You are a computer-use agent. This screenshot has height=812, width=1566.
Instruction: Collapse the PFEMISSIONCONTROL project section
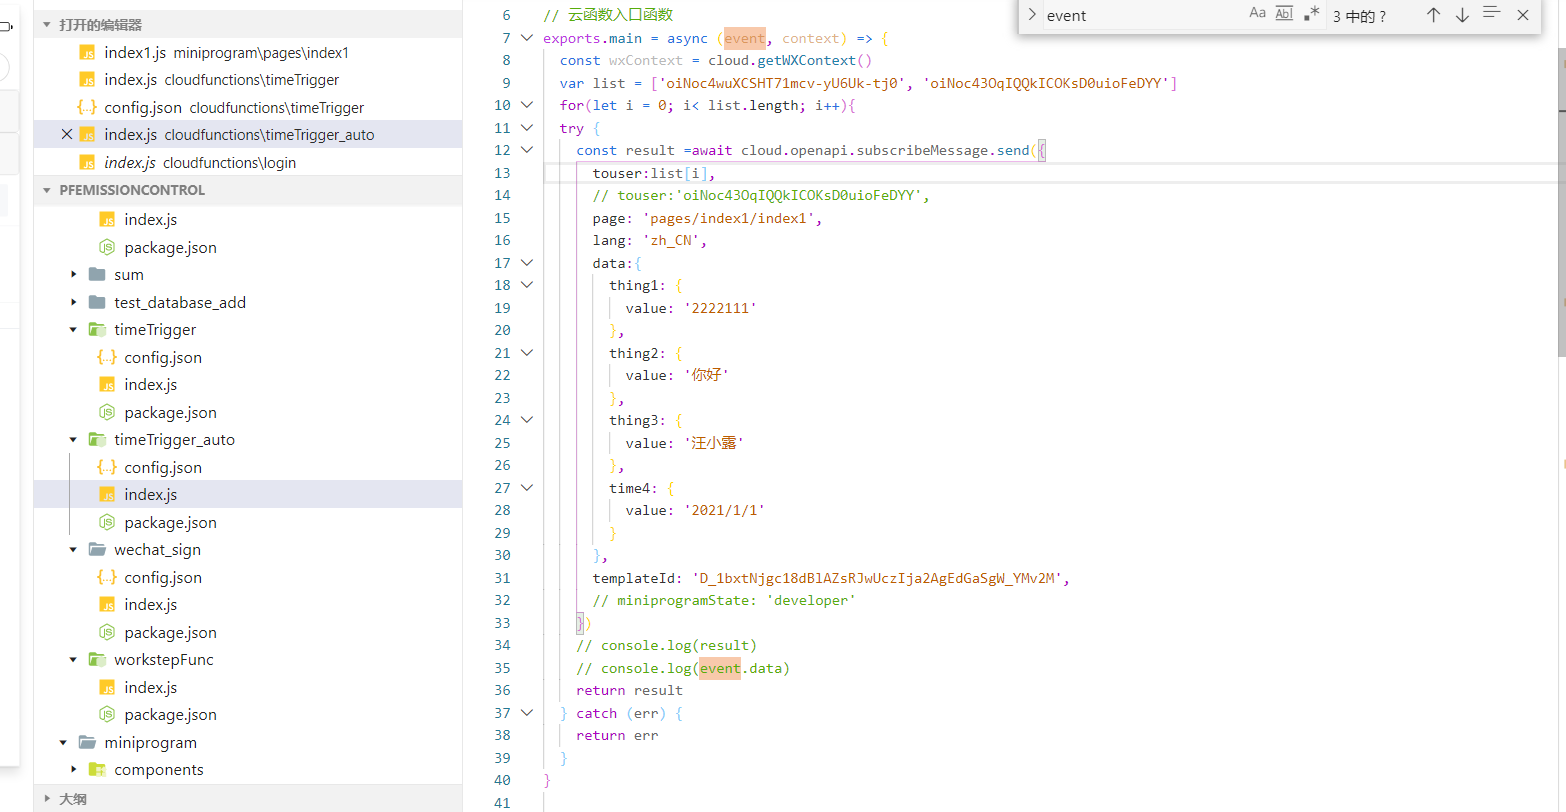47,190
